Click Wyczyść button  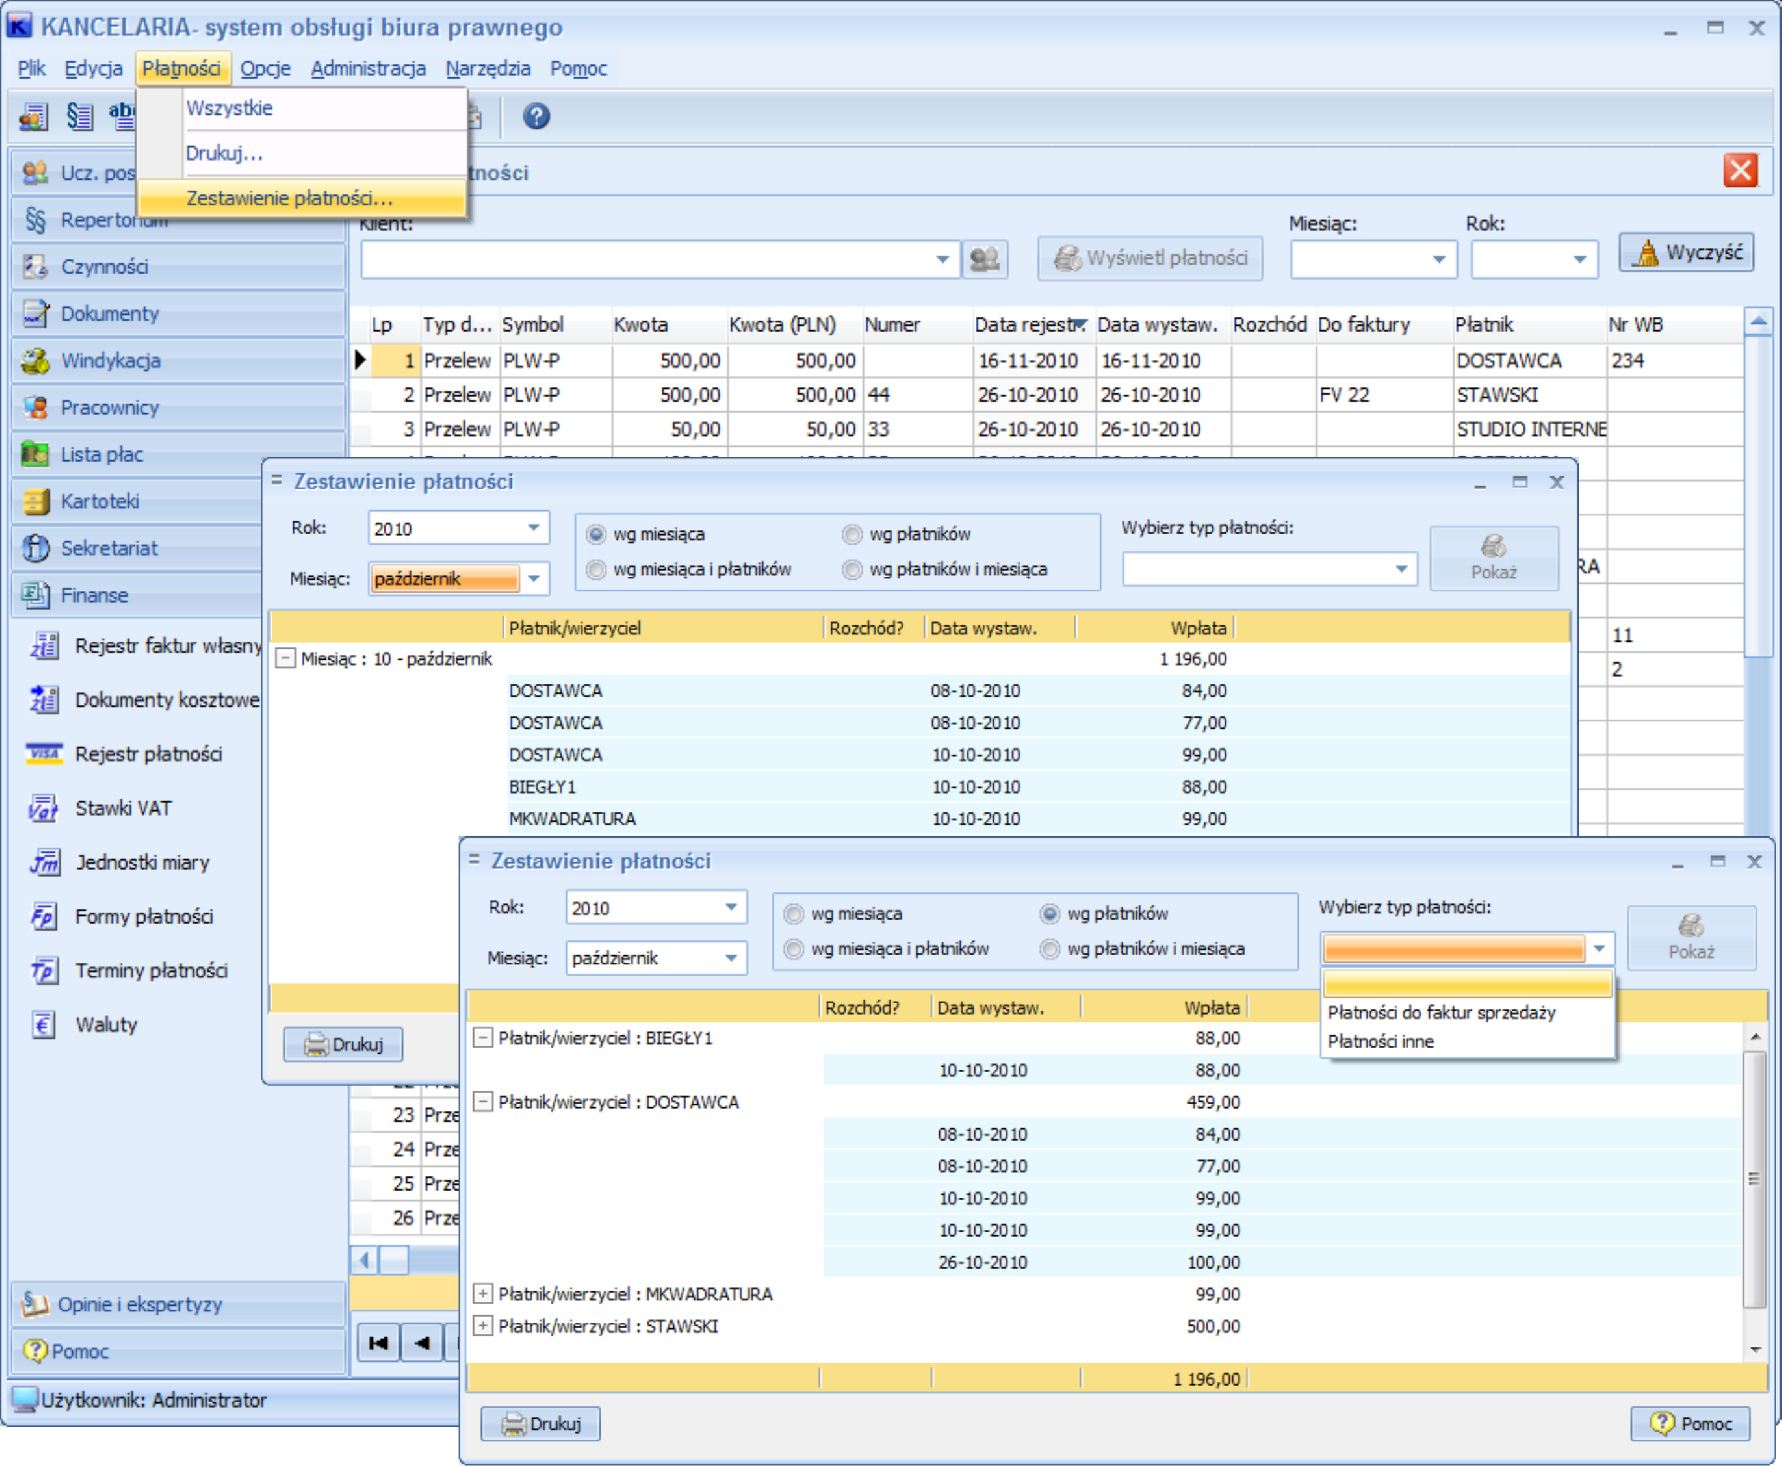point(1687,253)
